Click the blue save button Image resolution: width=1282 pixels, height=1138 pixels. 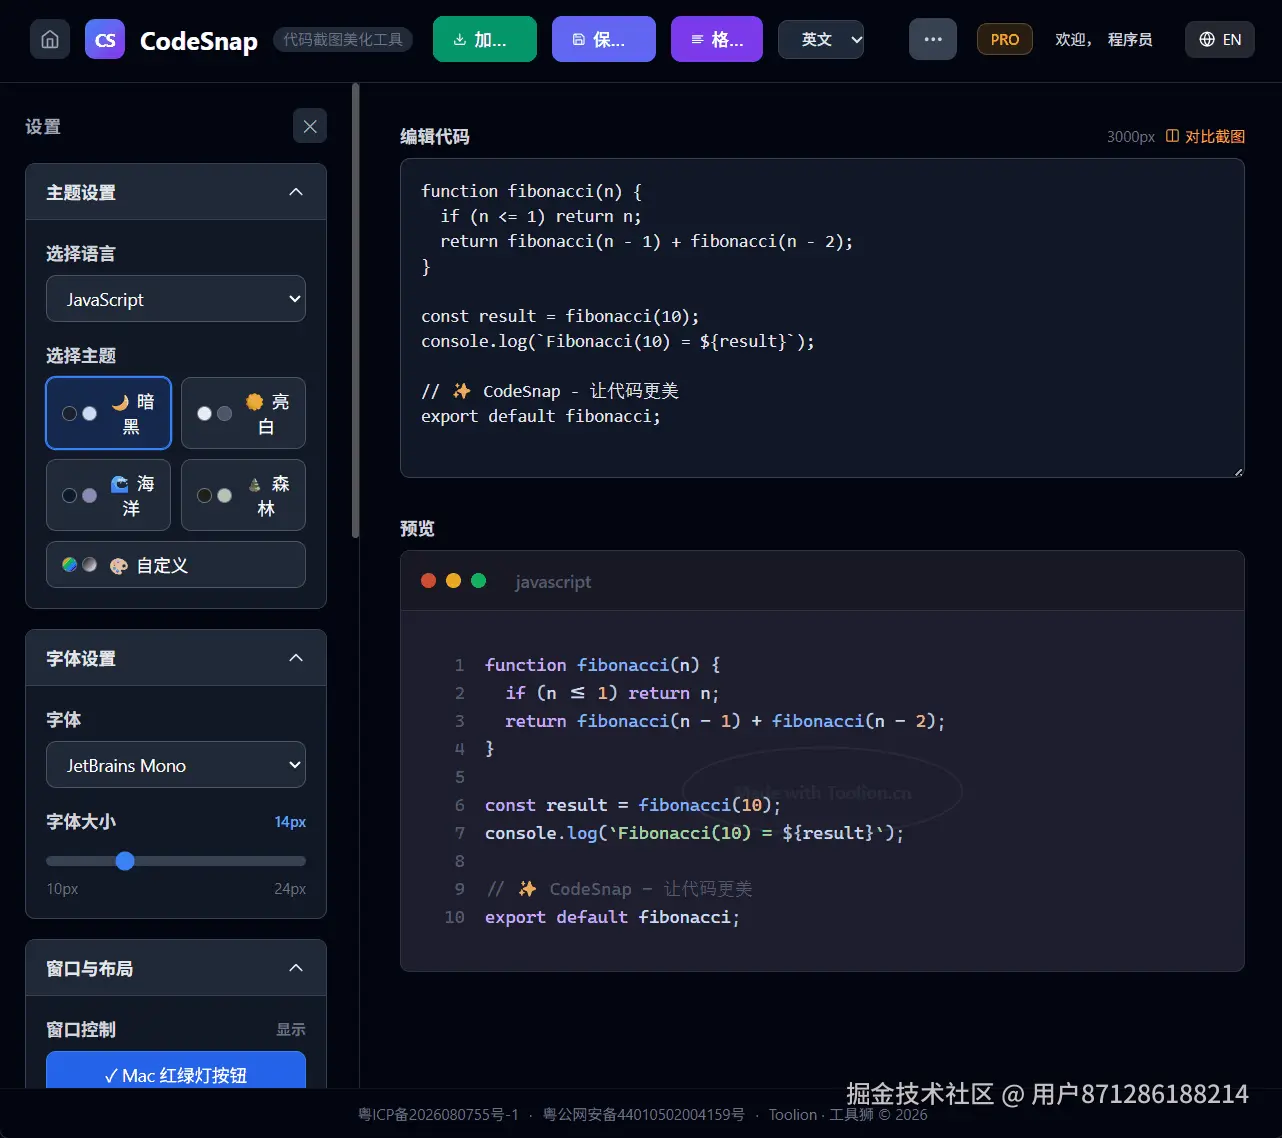coord(604,40)
